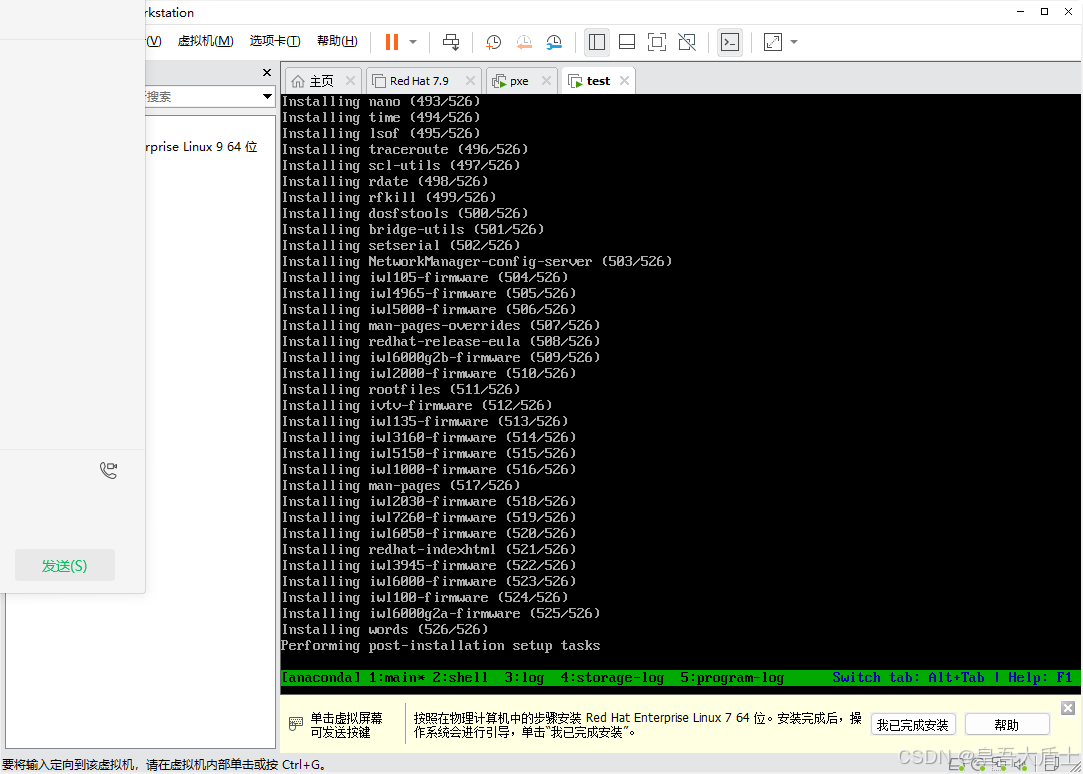Open the library search dropdown arrow
1083x774 pixels.
(267, 97)
